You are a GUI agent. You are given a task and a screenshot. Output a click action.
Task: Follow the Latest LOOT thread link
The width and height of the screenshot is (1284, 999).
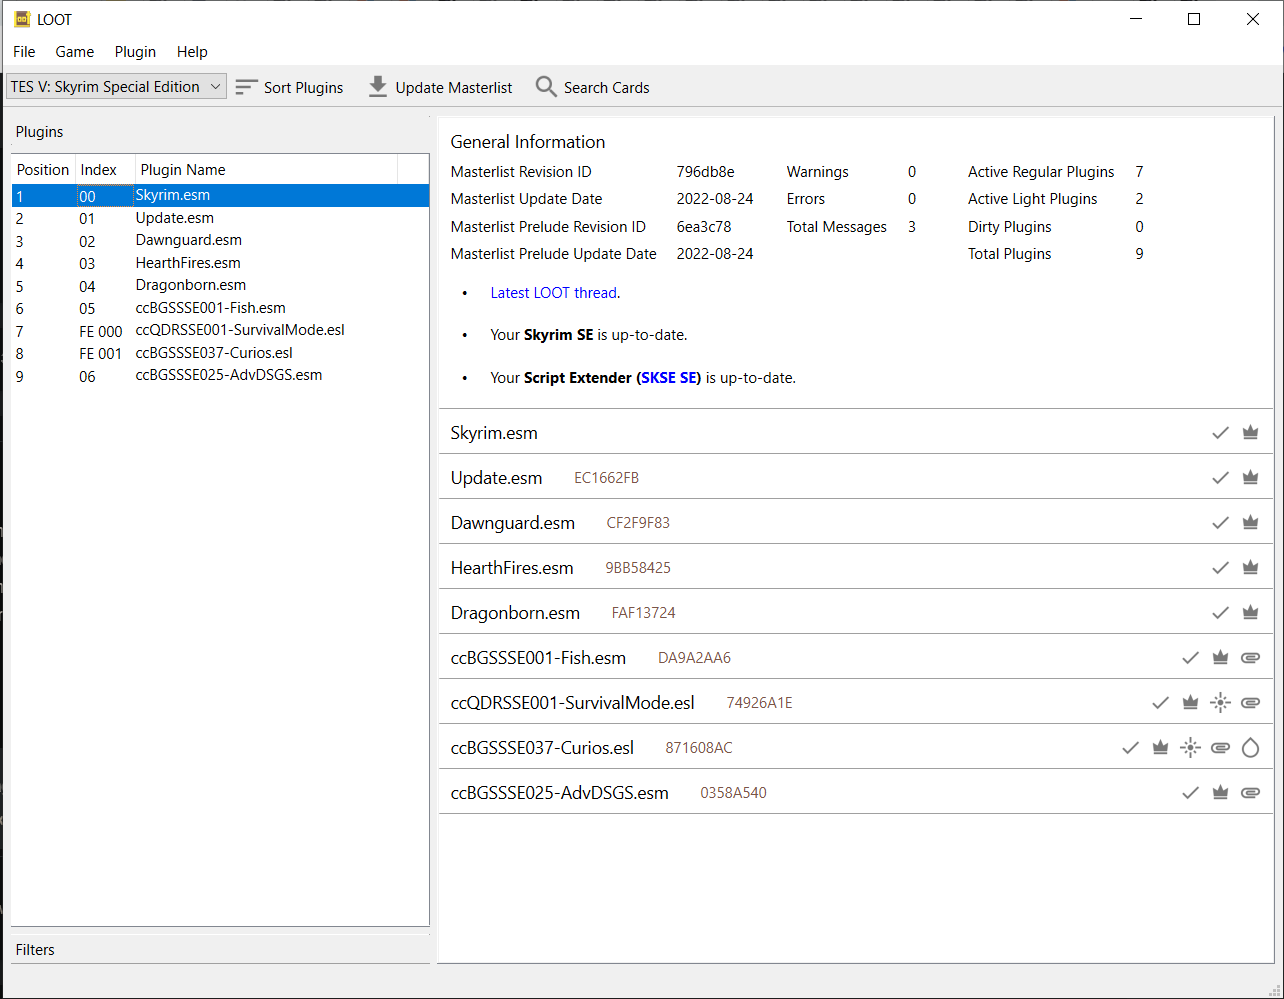[x=553, y=292]
